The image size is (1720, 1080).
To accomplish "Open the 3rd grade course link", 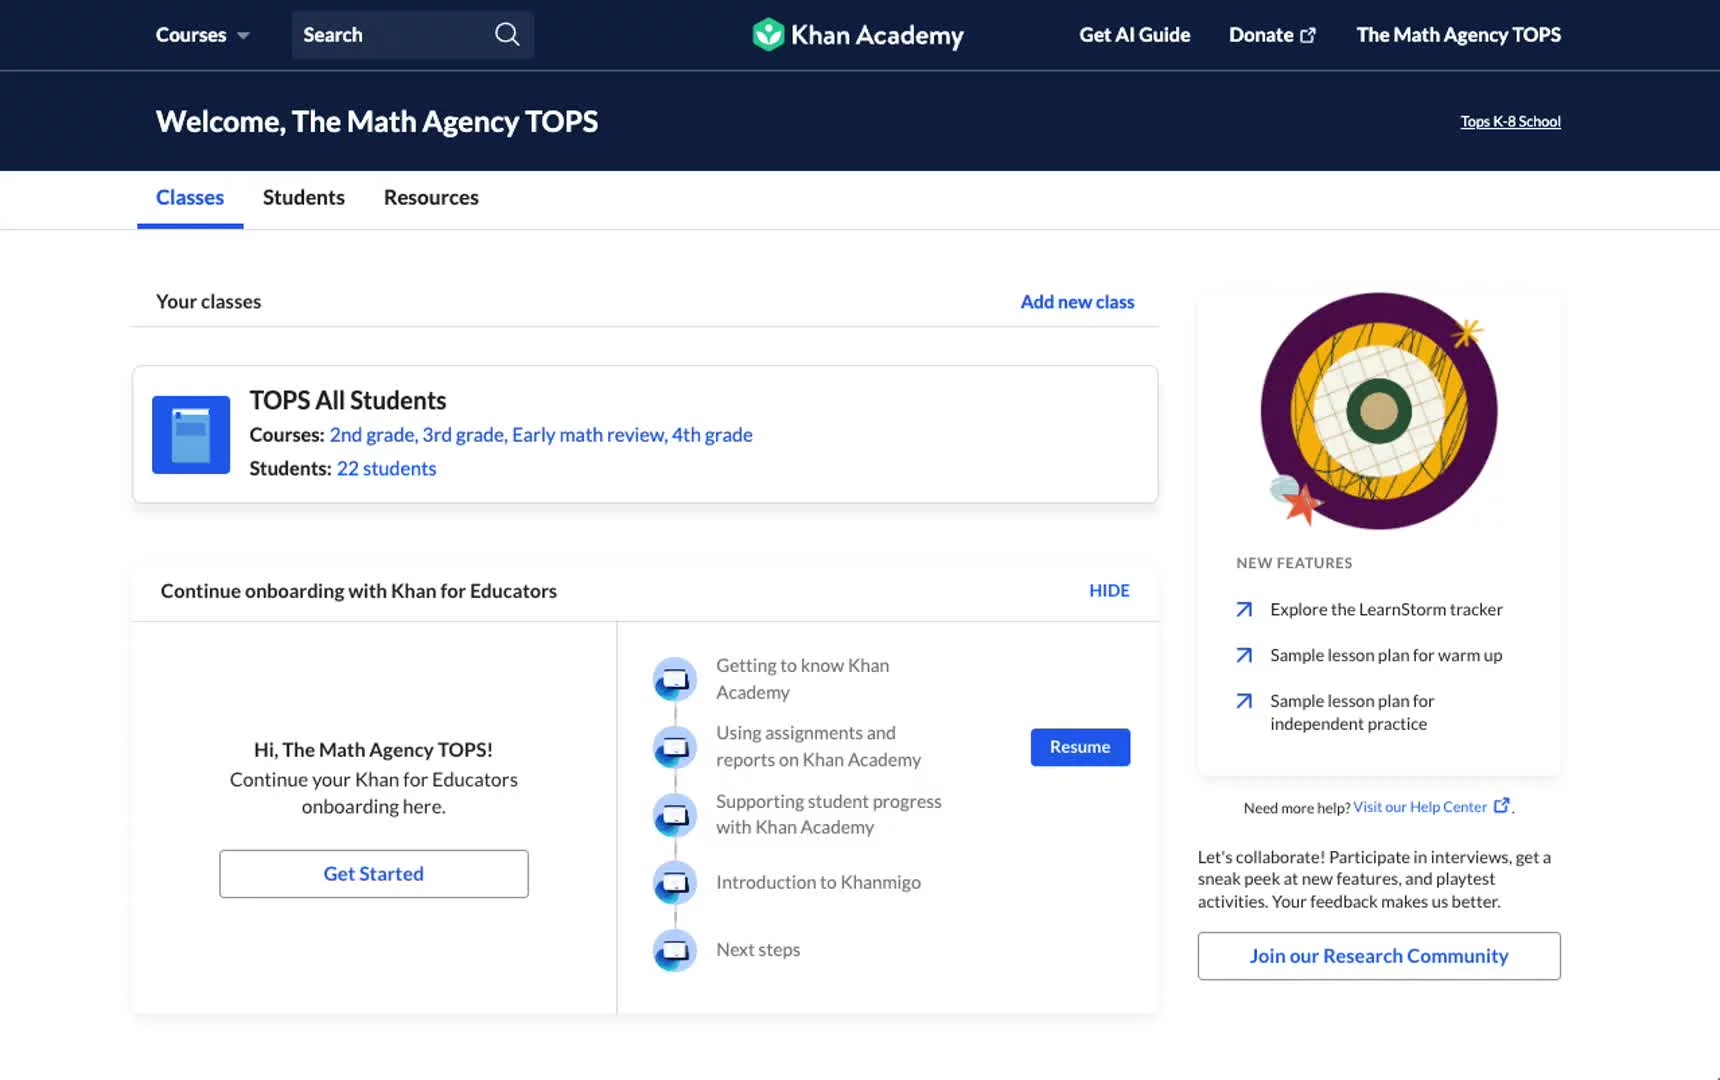I will pyautogui.click(x=463, y=435).
